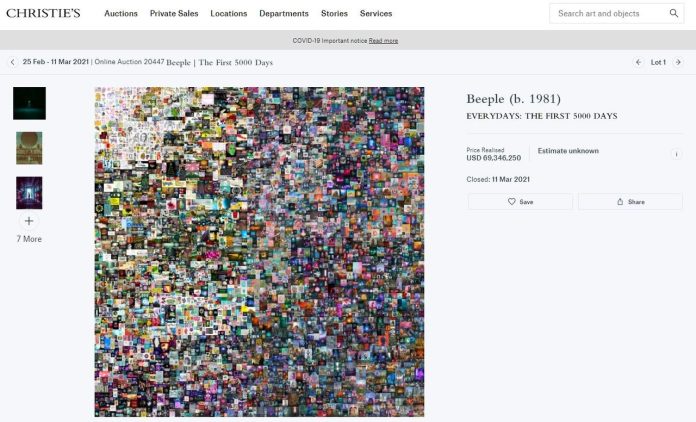
Task: Select the first thumbnail image
Action: (29, 103)
